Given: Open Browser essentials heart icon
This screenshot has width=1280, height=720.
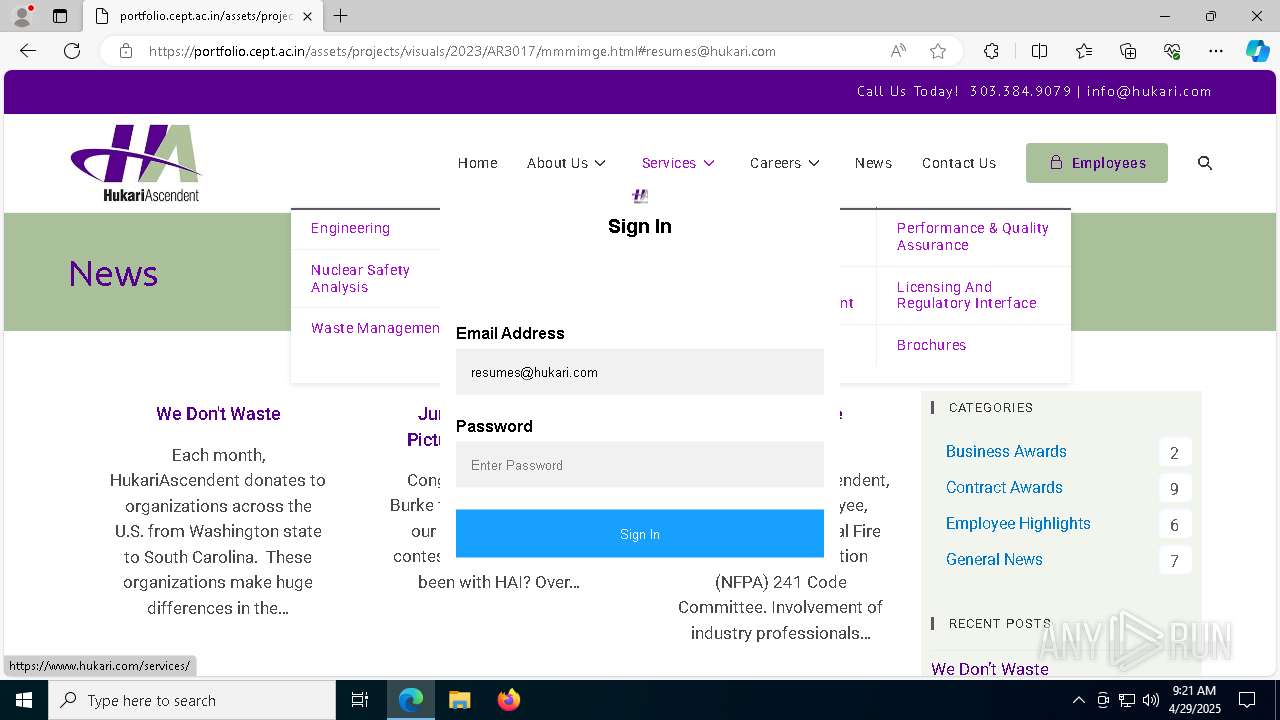Looking at the screenshot, I should click(x=1172, y=51).
